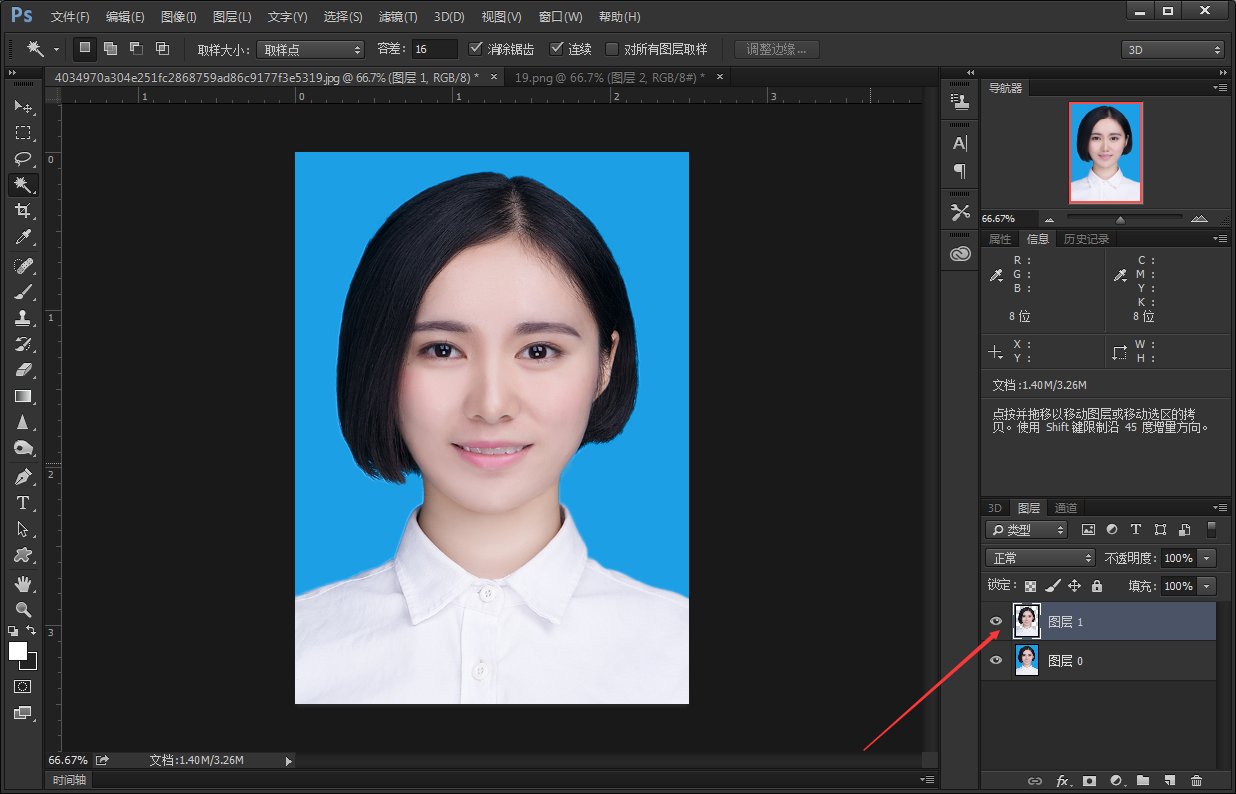Expand the 不透明度 opacity dropdown arrow
1236x794 pixels.
coord(1208,558)
